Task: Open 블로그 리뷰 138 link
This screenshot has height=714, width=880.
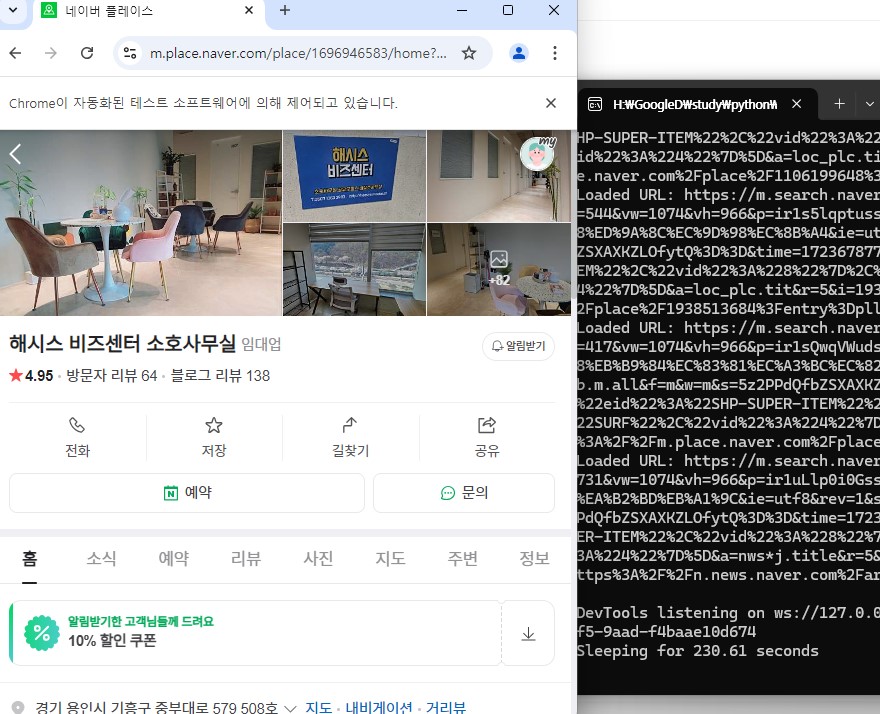Action: click(x=220, y=376)
